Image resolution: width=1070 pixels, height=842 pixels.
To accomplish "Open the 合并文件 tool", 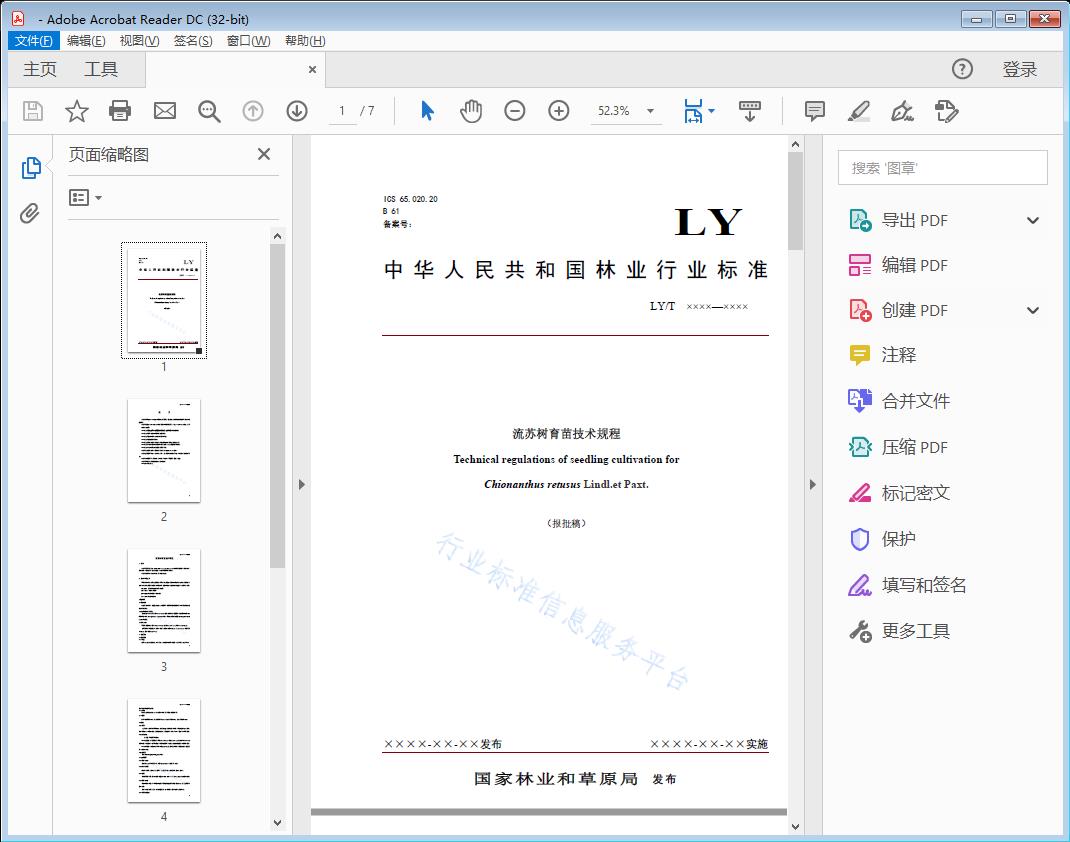I will 915,401.
